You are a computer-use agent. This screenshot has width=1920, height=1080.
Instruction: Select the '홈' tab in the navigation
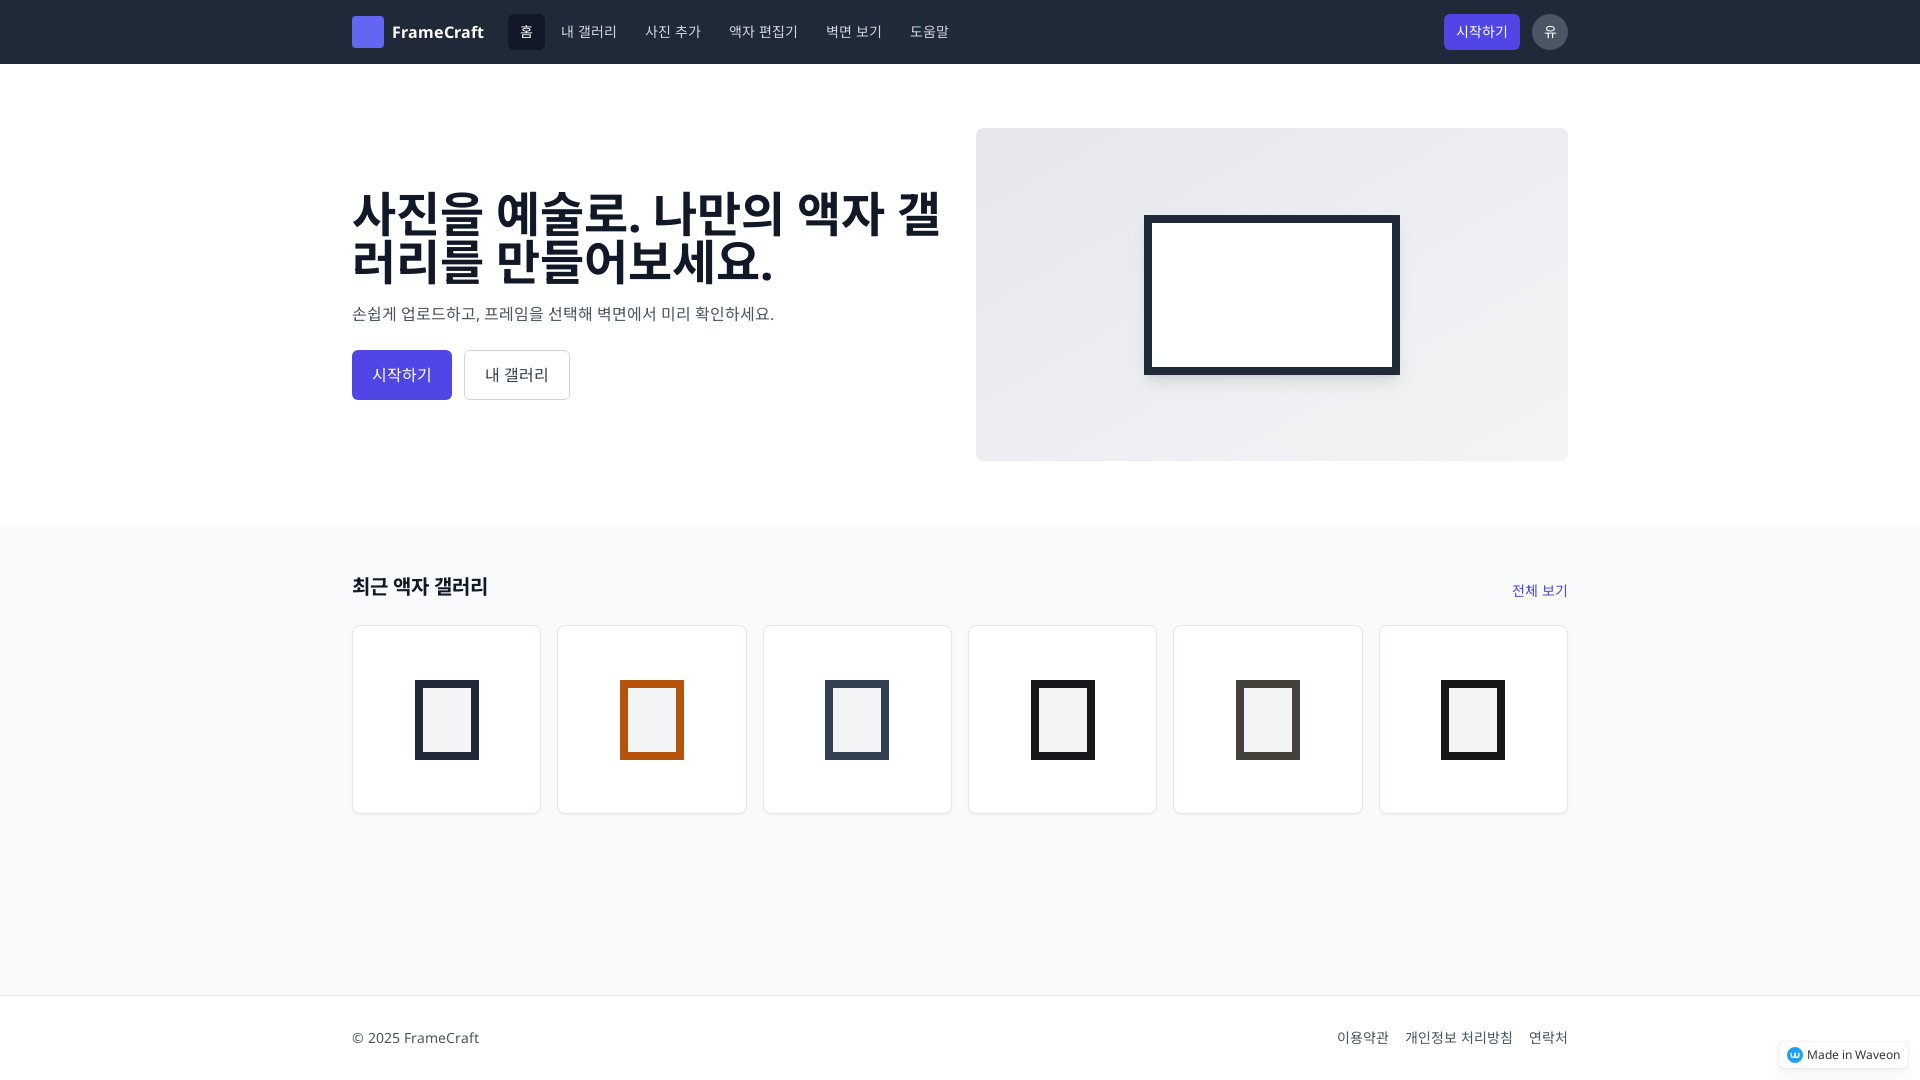[x=526, y=31]
